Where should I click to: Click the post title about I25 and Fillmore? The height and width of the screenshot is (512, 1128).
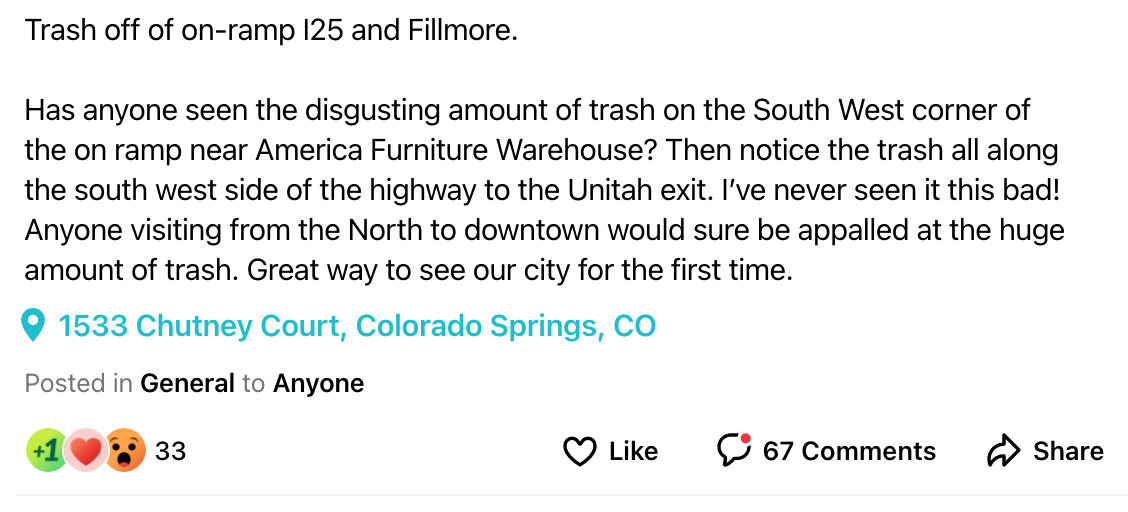coord(271,31)
